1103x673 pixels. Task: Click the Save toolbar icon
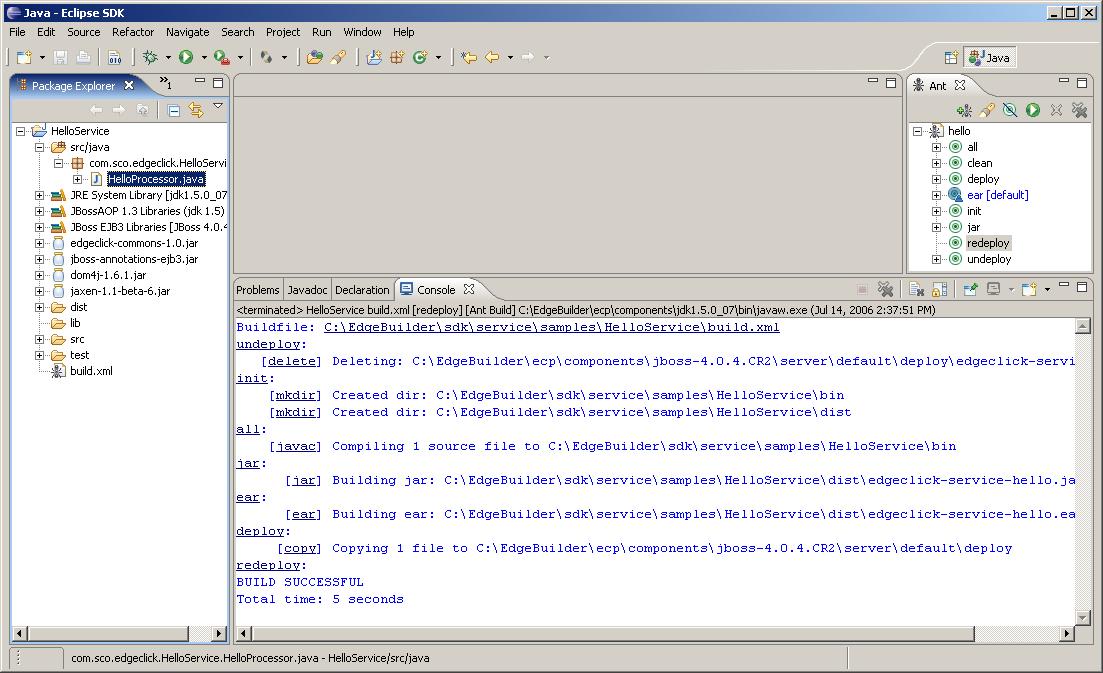pyautogui.click(x=60, y=58)
